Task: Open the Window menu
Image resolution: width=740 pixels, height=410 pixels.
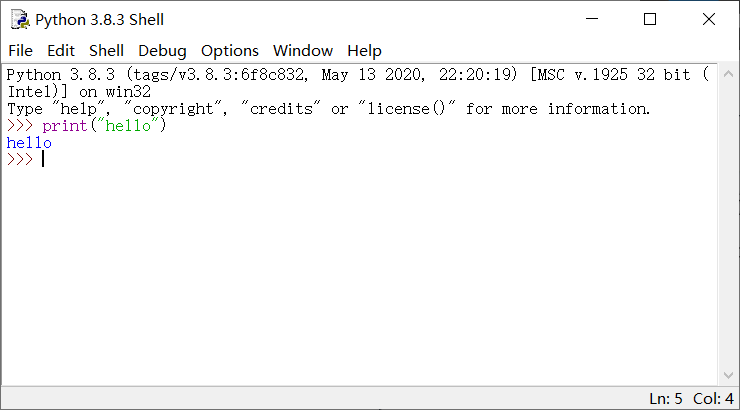Action: [303, 50]
